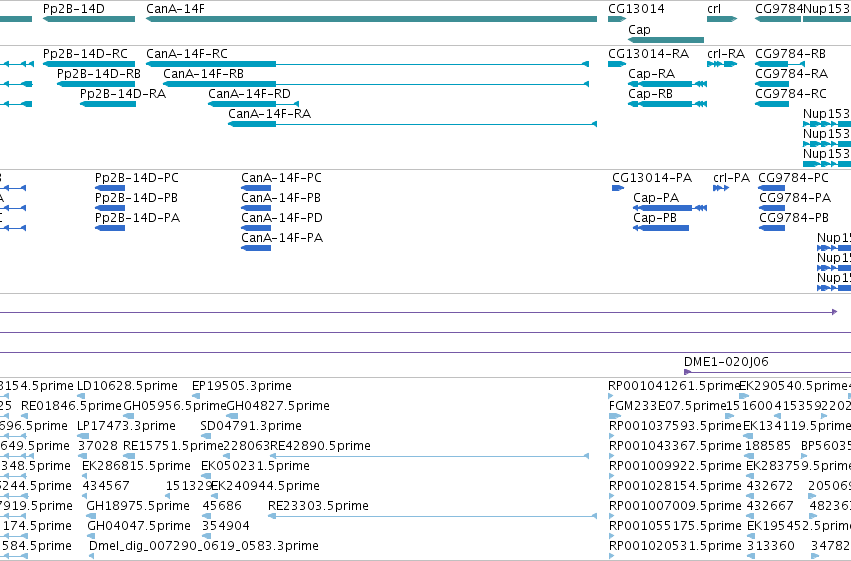Screen dimensions: 851x561
Task: Select EST LP17473.3prime
Action: click(x=83, y=436)
